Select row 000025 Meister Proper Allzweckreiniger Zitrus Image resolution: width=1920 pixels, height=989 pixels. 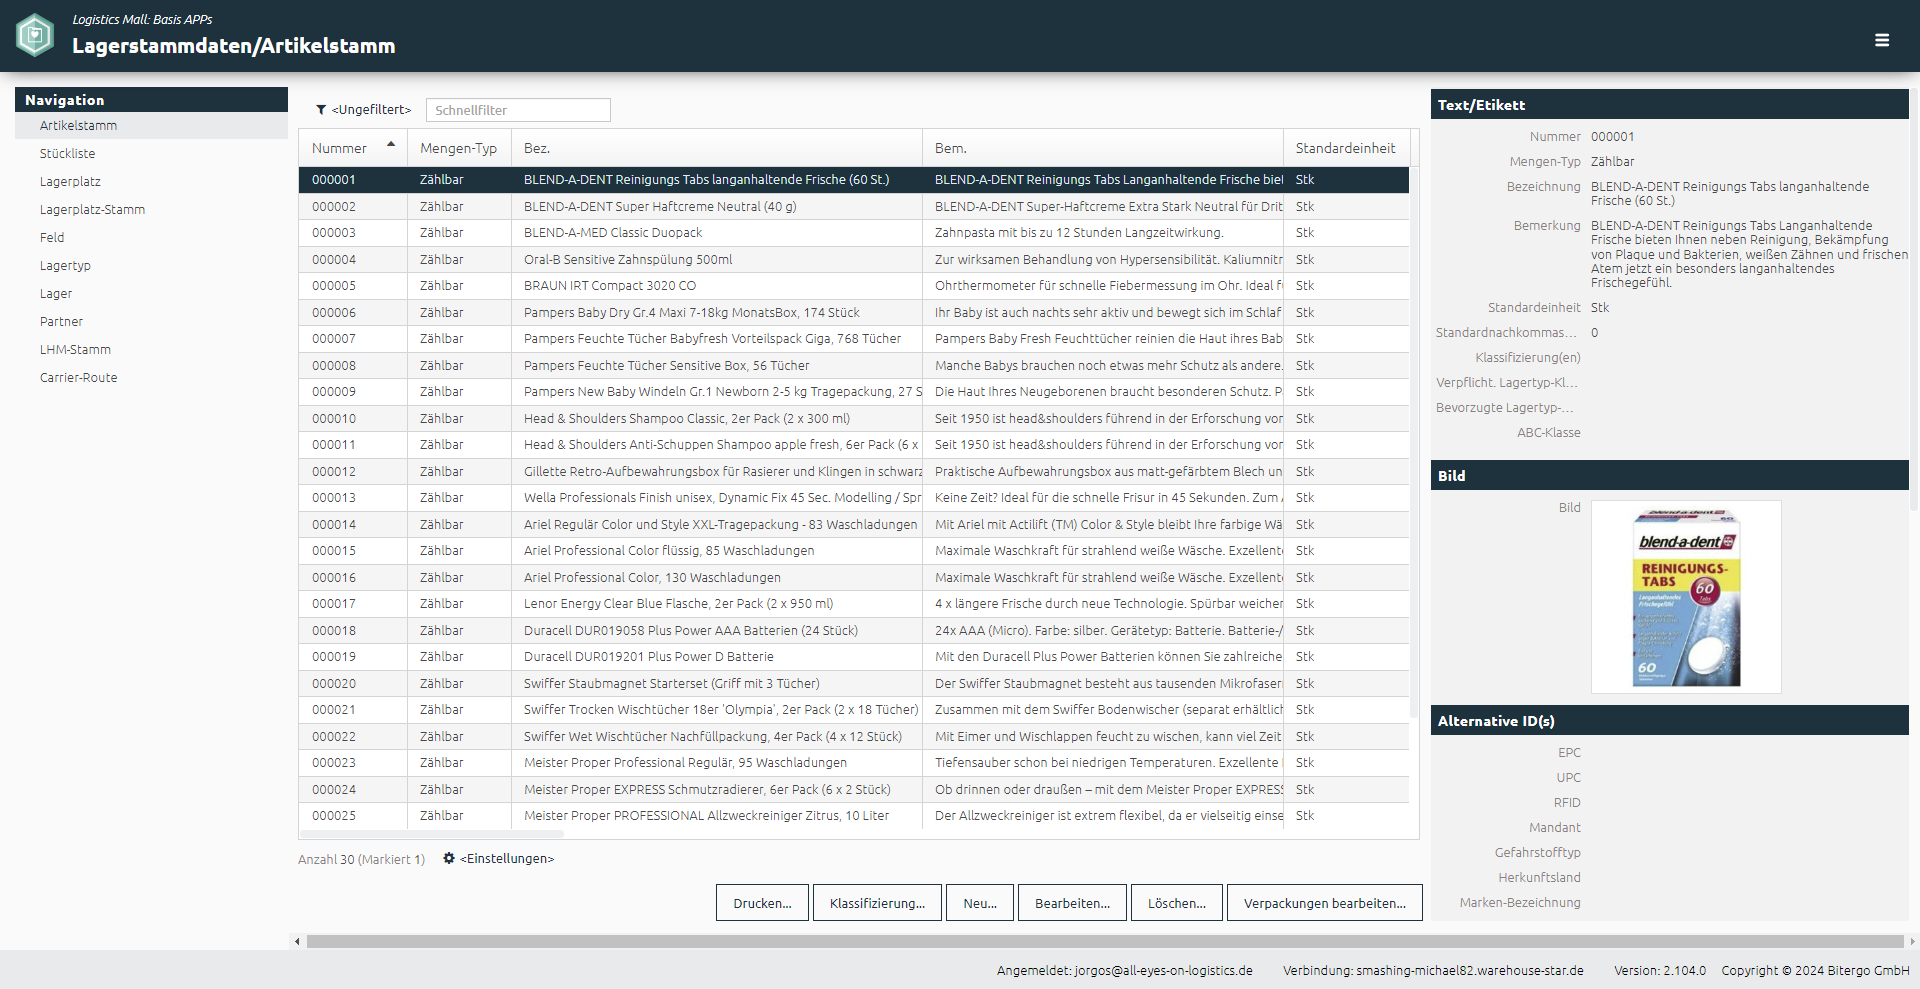854,816
